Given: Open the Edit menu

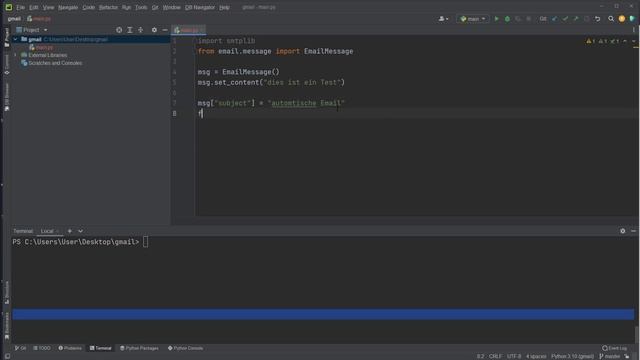Looking at the screenshot, I should click(x=34, y=7).
